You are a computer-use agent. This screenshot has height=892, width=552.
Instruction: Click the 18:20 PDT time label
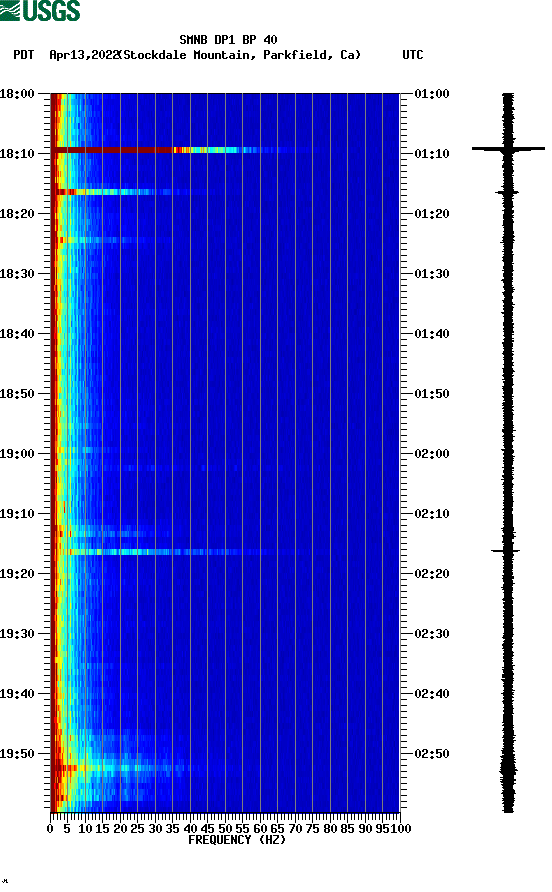[17, 214]
